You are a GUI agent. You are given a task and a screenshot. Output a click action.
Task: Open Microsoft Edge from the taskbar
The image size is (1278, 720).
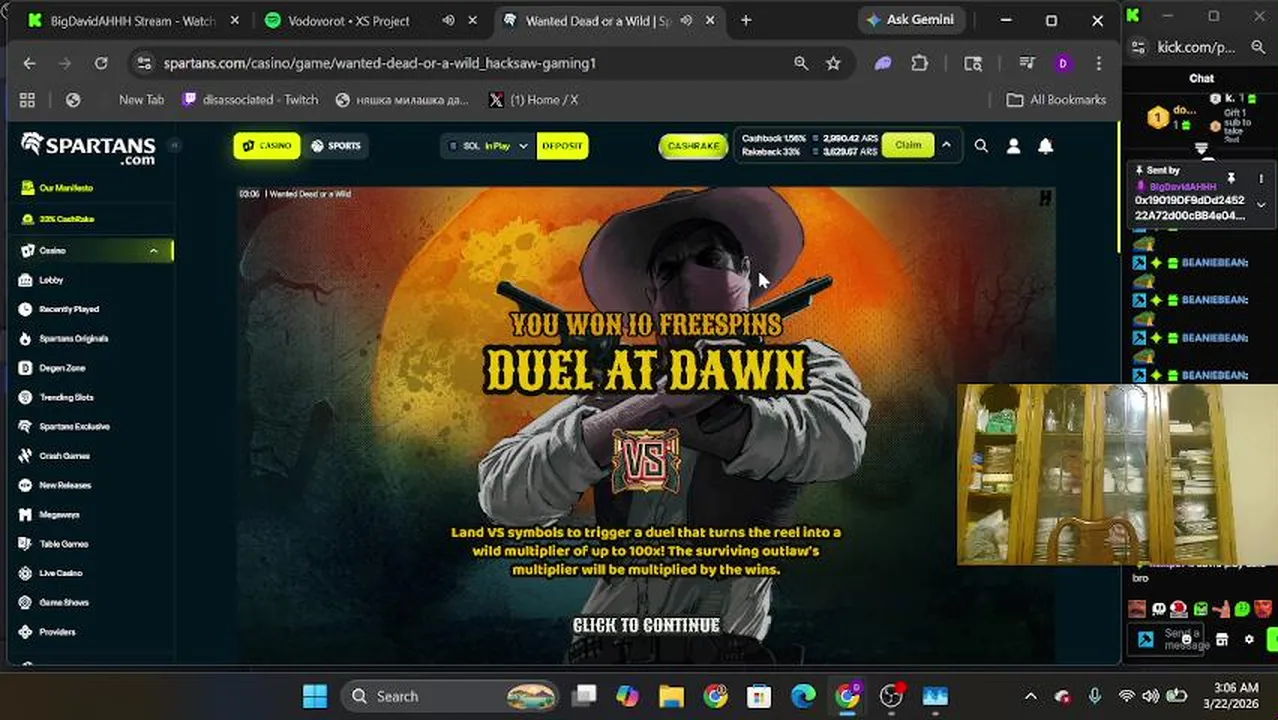click(803, 696)
